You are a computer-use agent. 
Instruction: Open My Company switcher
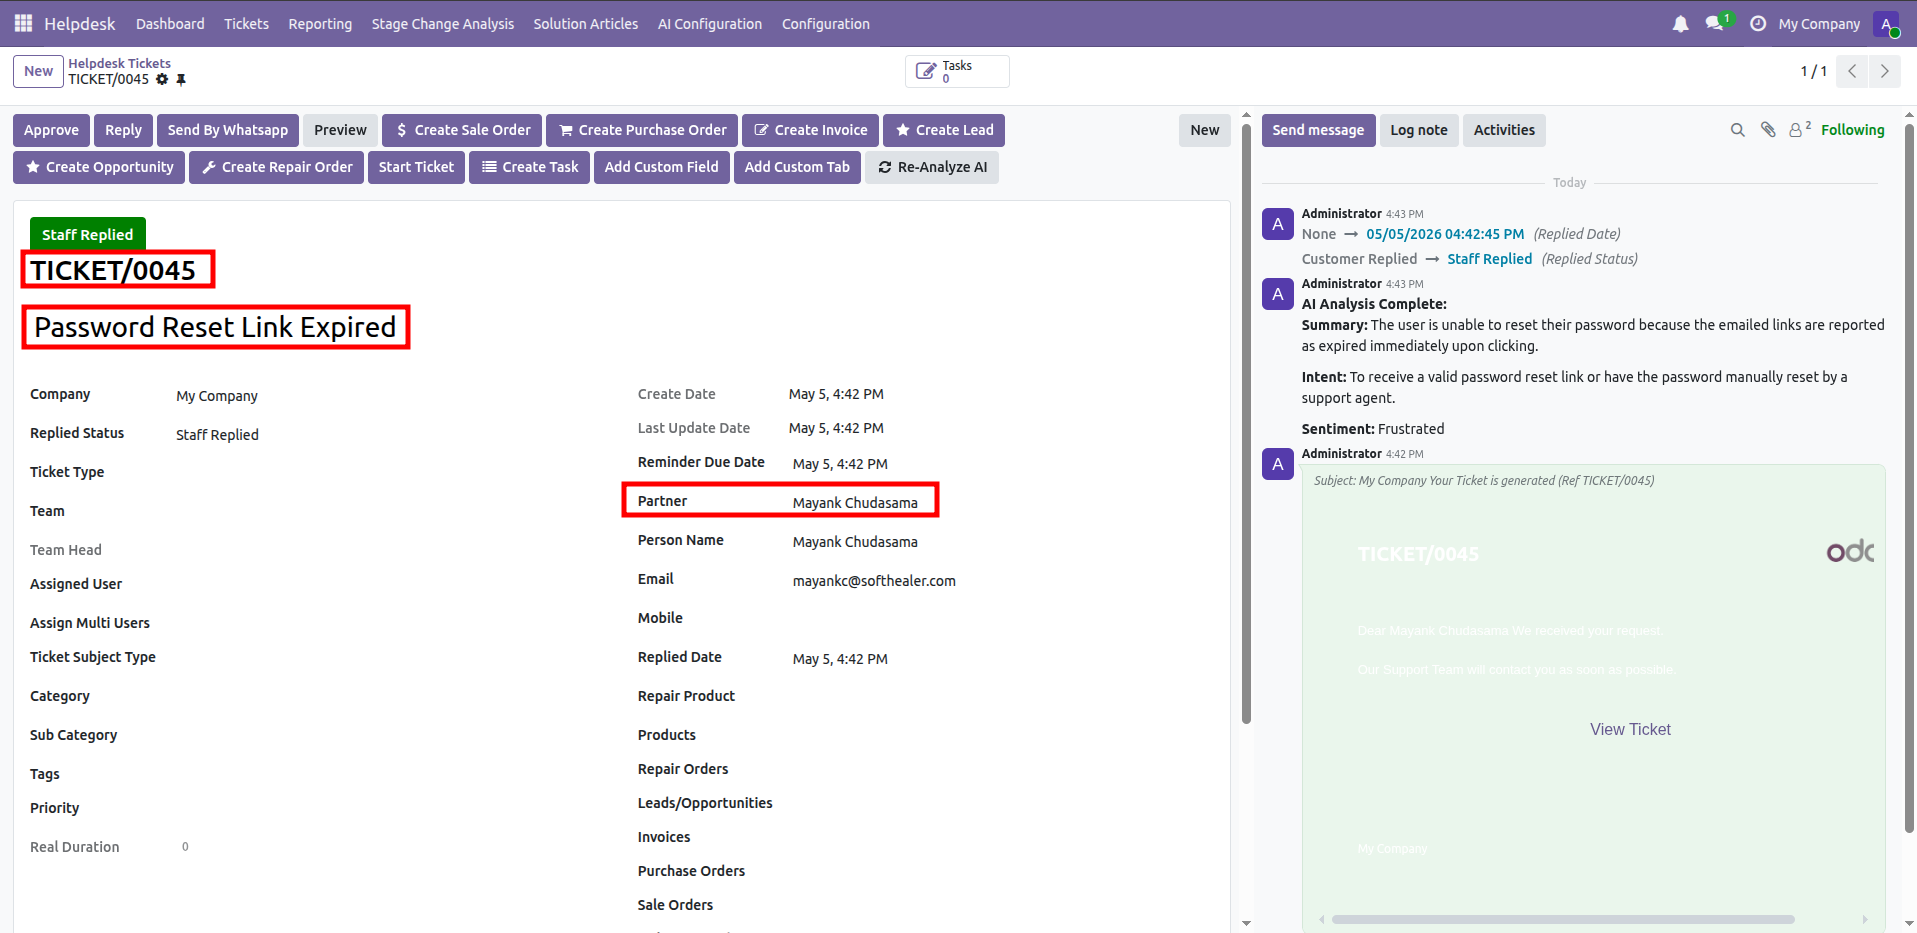(1819, 24)
